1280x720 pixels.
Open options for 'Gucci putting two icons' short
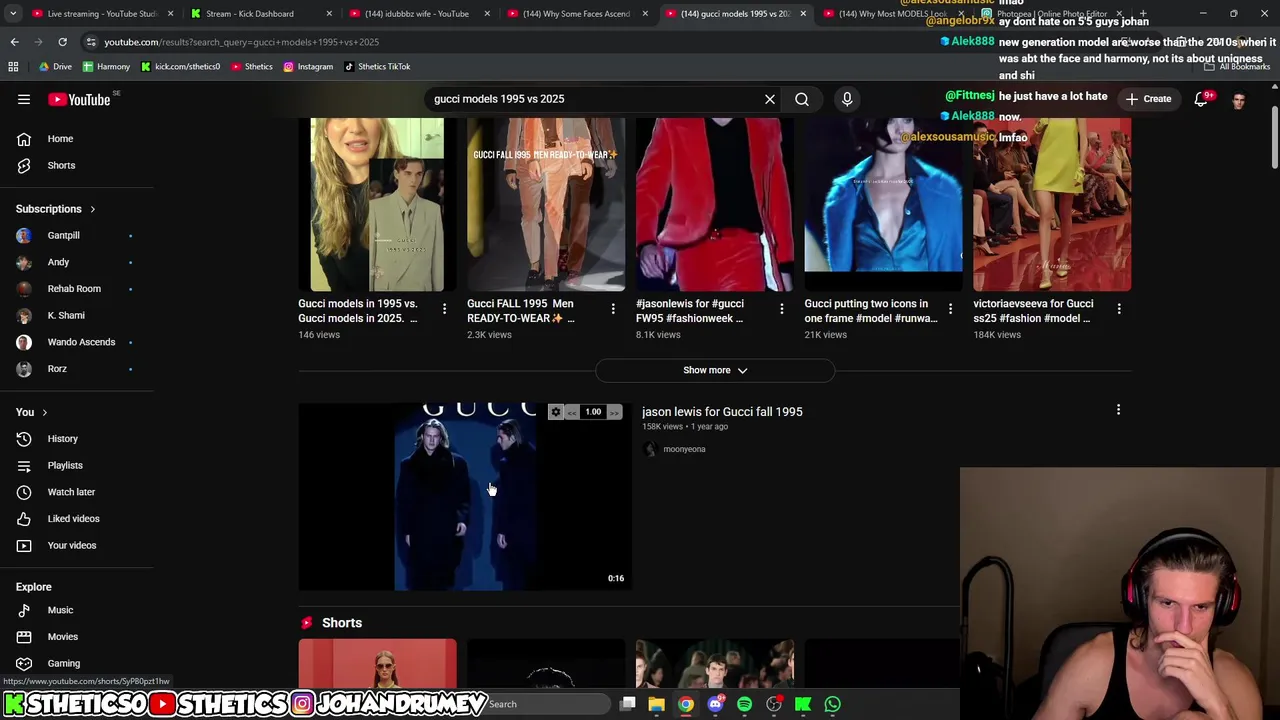pyautogui.click(x=950, y=309)
